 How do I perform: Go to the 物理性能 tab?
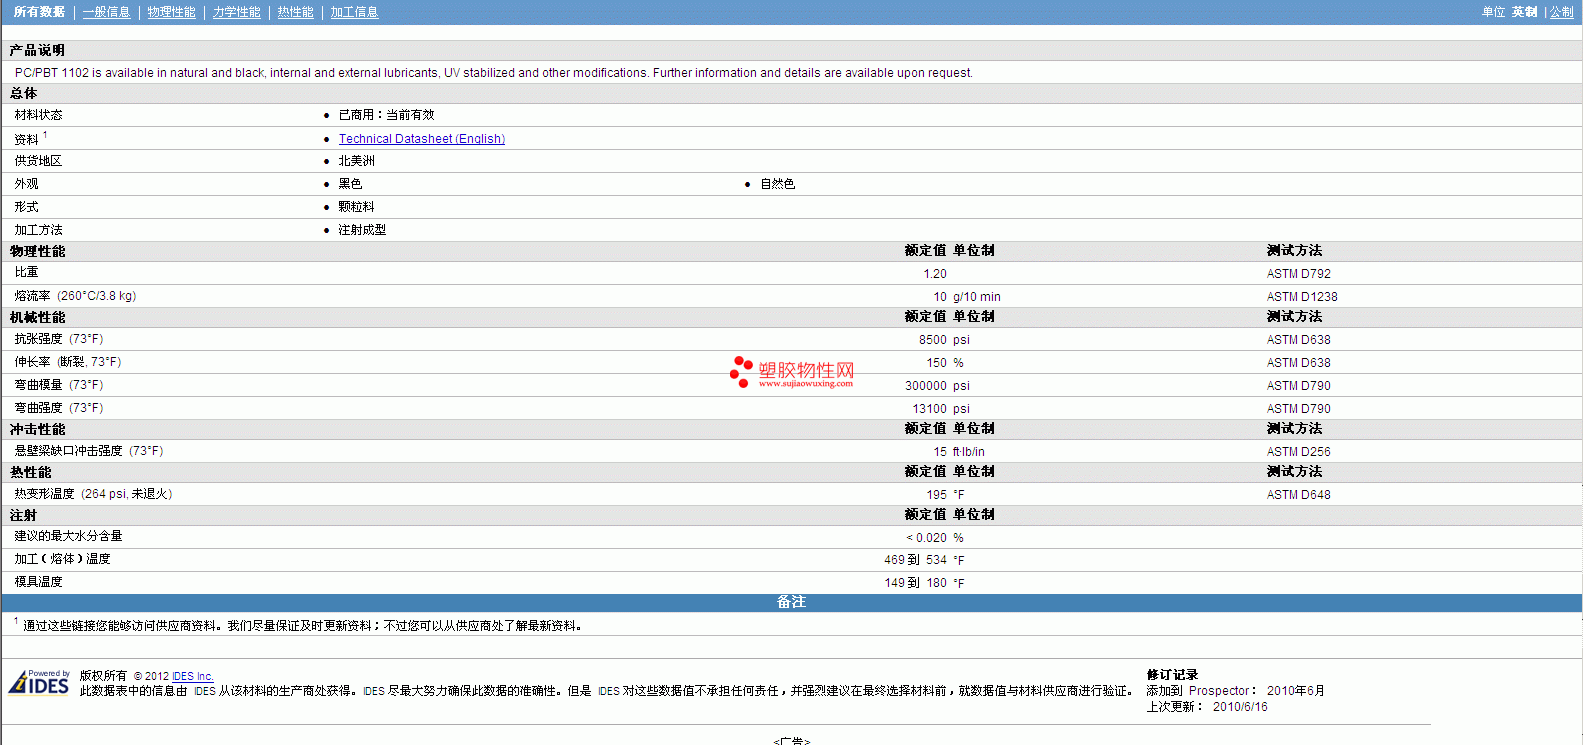coord(171,12)
